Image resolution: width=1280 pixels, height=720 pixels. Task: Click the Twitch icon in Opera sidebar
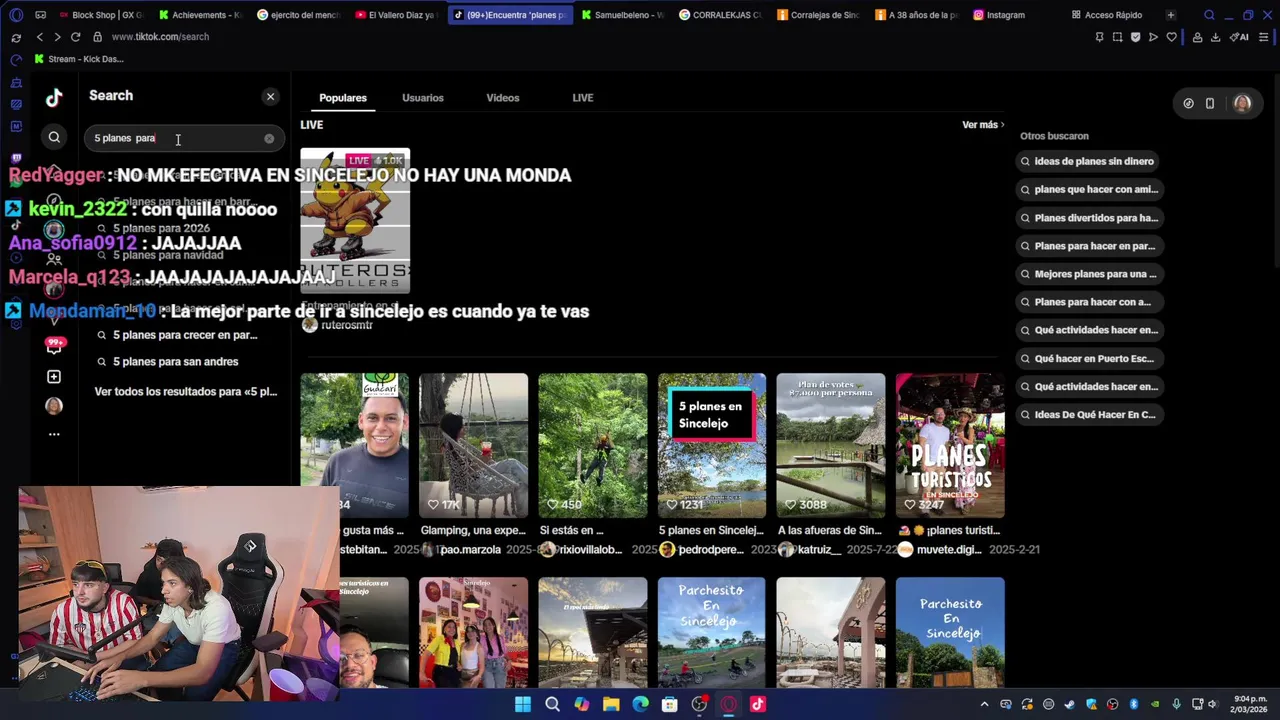(16, 158)
